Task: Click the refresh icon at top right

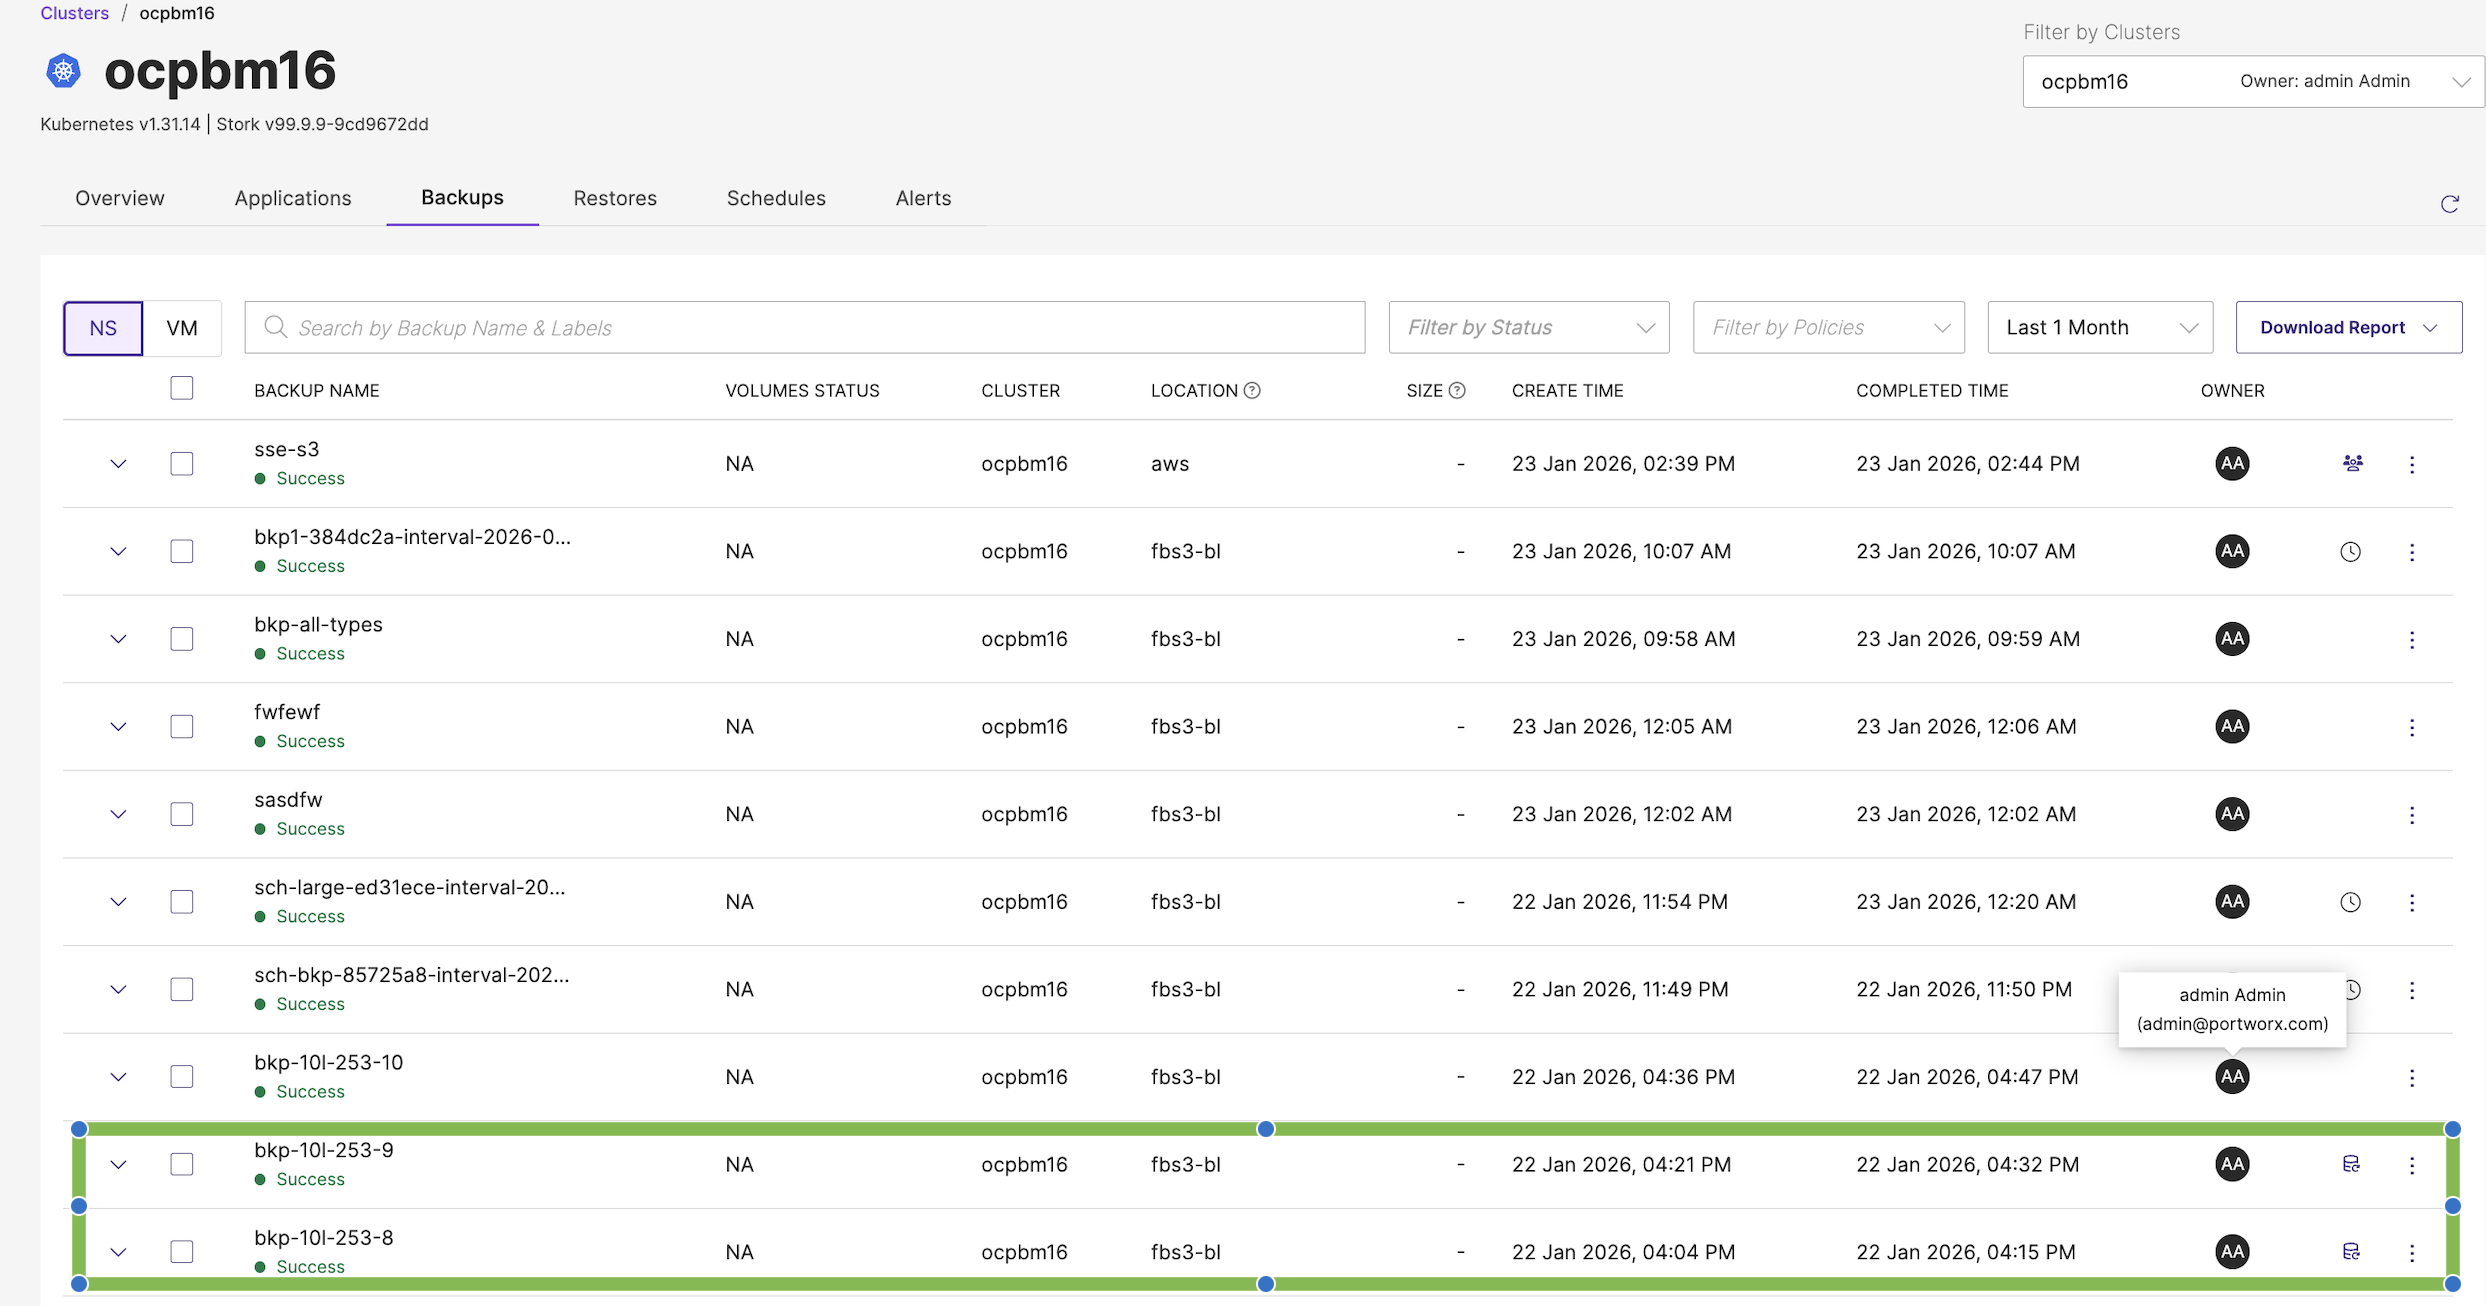Action: (x=2449, y=205)
